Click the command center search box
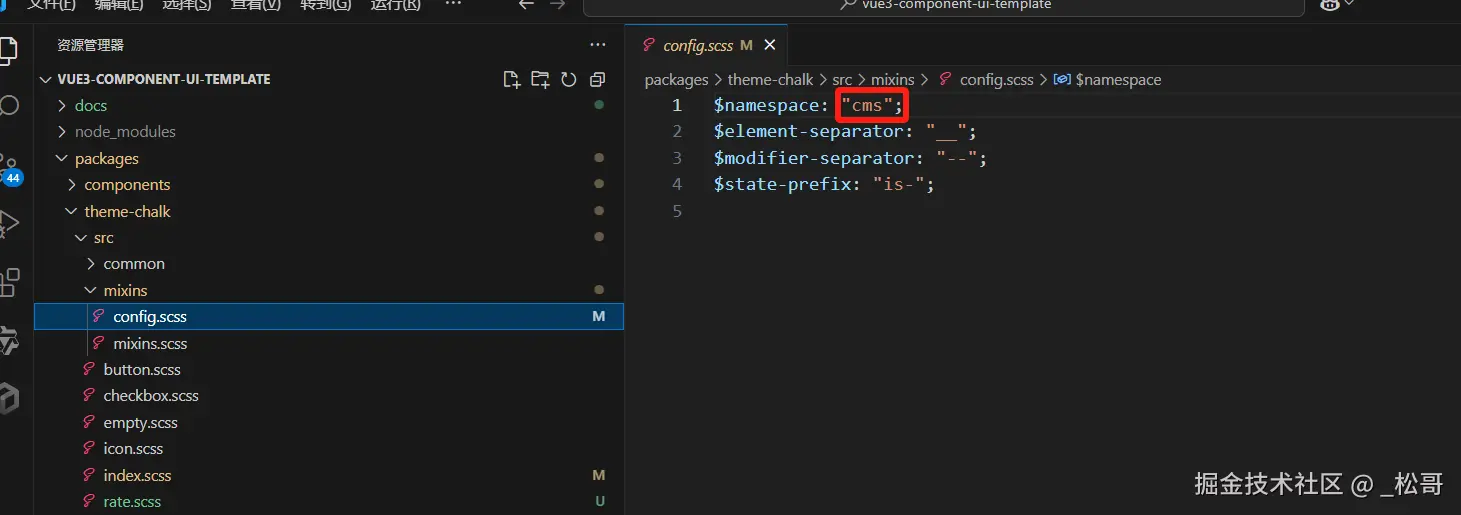 [x=944, y=5]
